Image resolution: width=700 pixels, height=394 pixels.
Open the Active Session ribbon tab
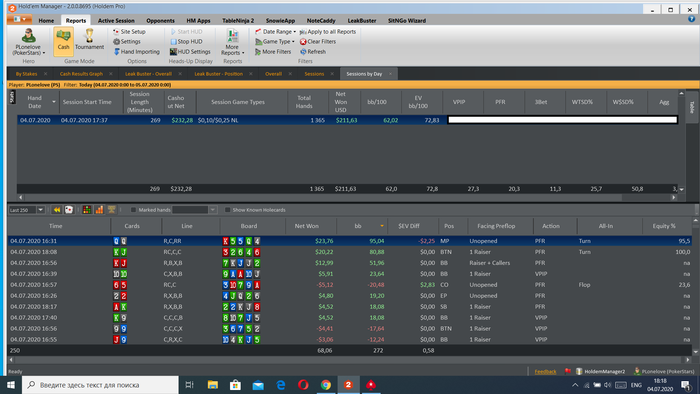116,21
